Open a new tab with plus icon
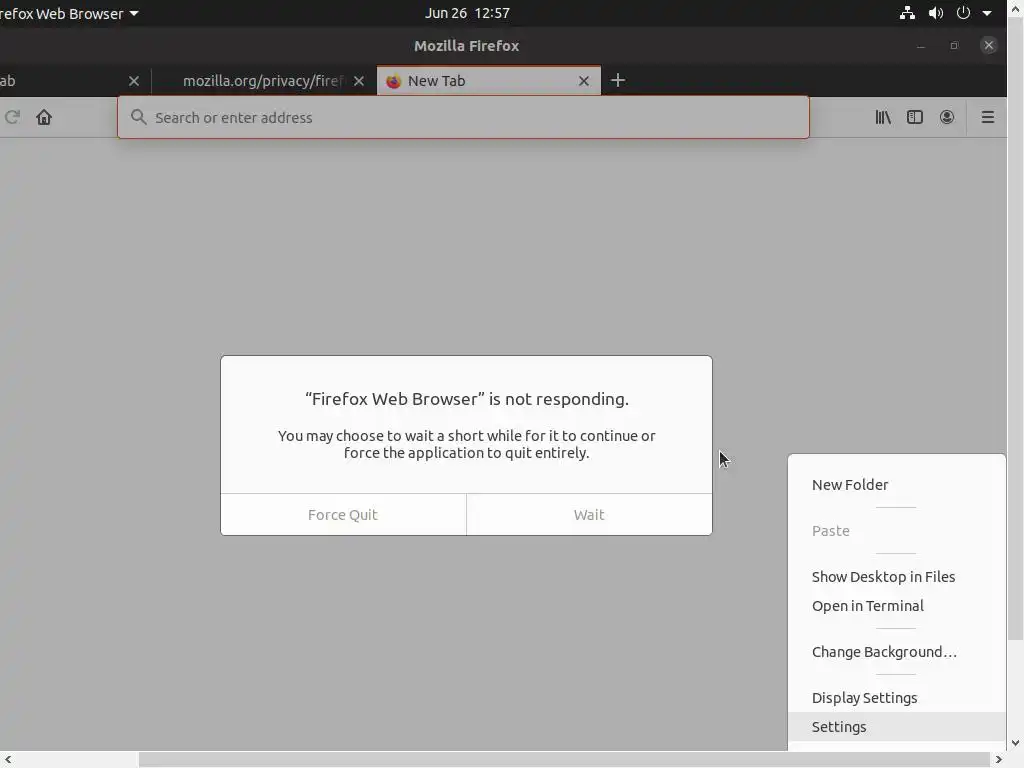 tap(618, 80)
